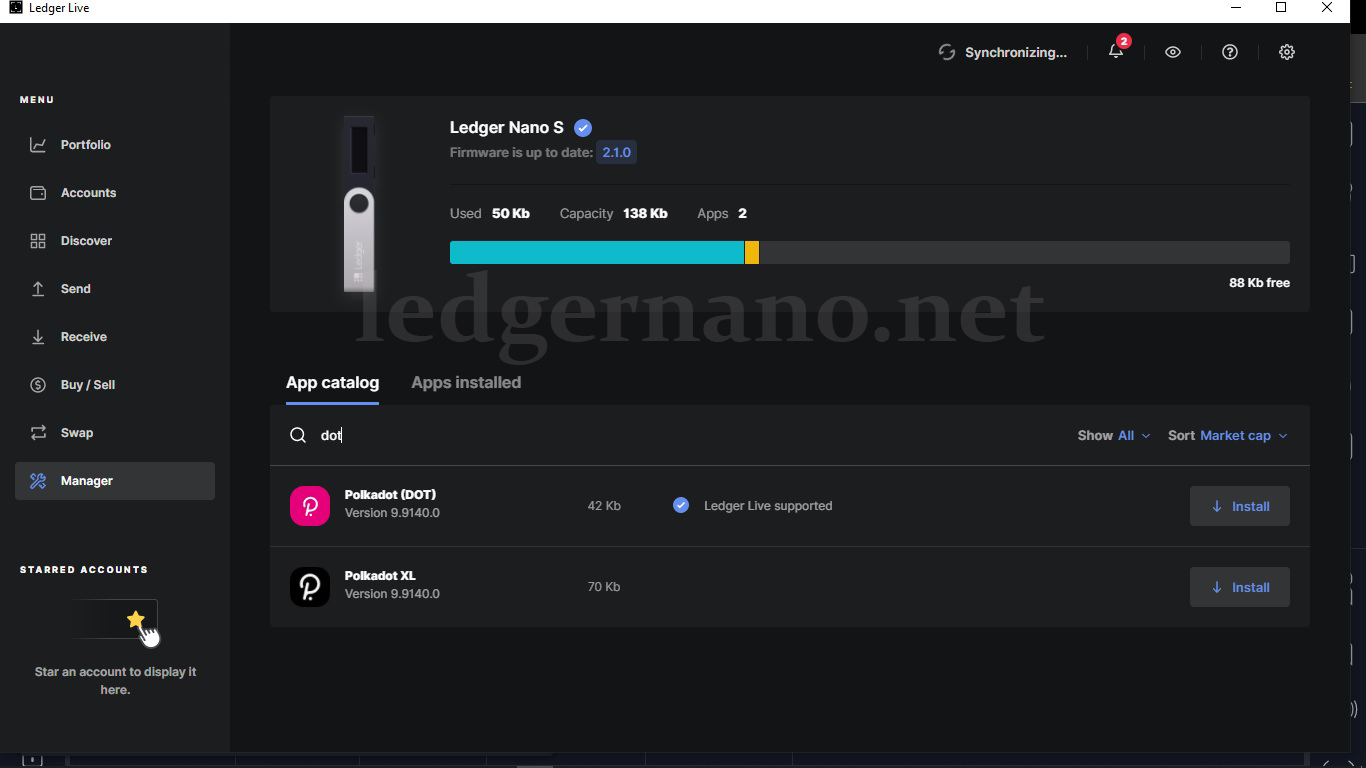Click the 70 Kb size value
The width and height of the screenshot is (1366, 768).
click(604, 587)
